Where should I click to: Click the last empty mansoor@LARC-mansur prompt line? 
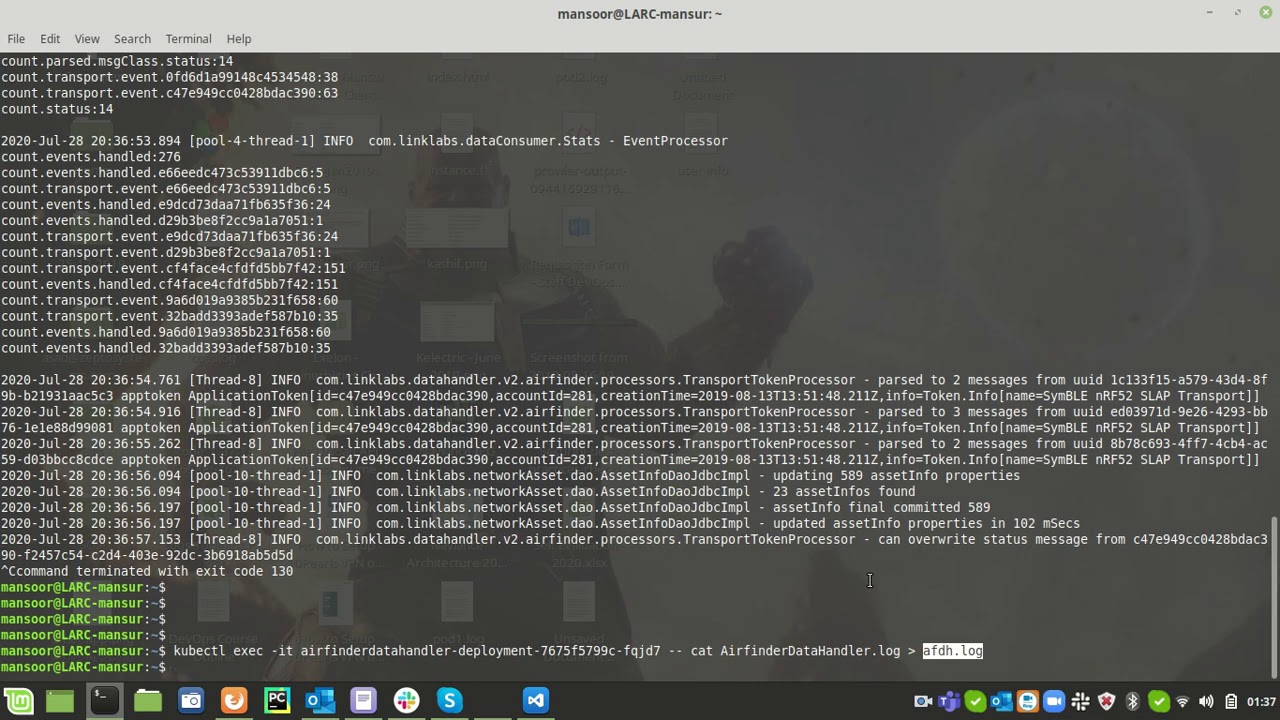84,667
